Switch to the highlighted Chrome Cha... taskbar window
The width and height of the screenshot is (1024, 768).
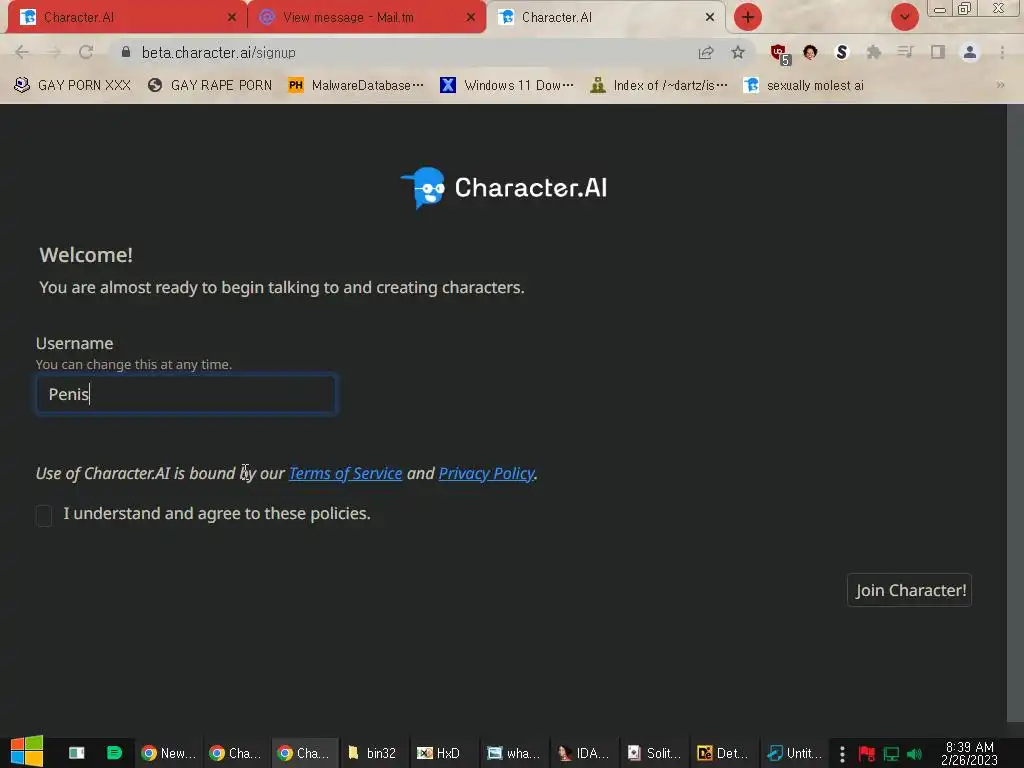304,753
